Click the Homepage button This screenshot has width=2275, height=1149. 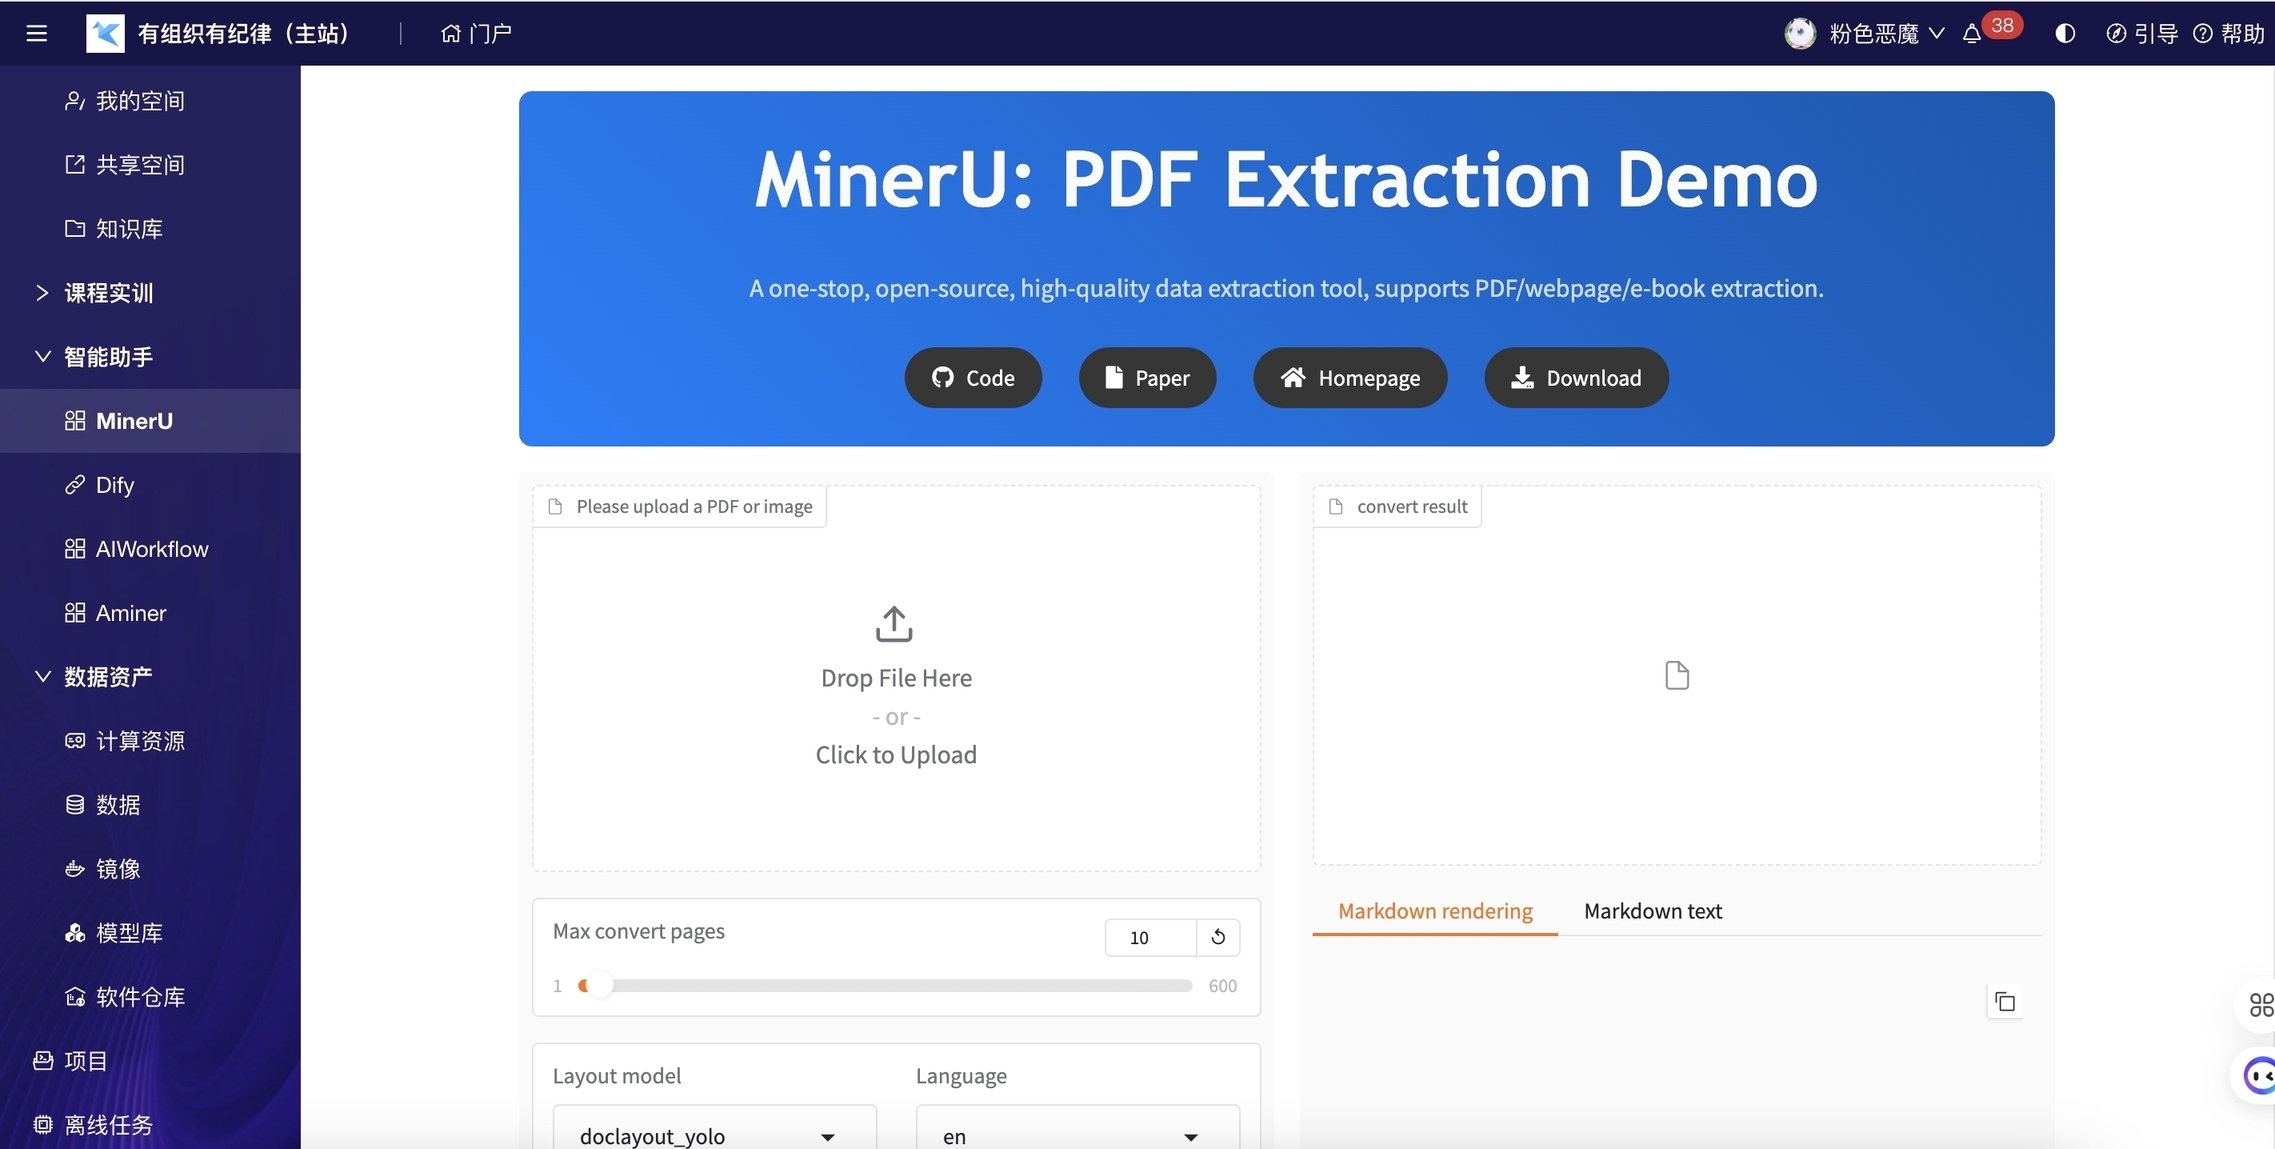[x=1350, y=378]
